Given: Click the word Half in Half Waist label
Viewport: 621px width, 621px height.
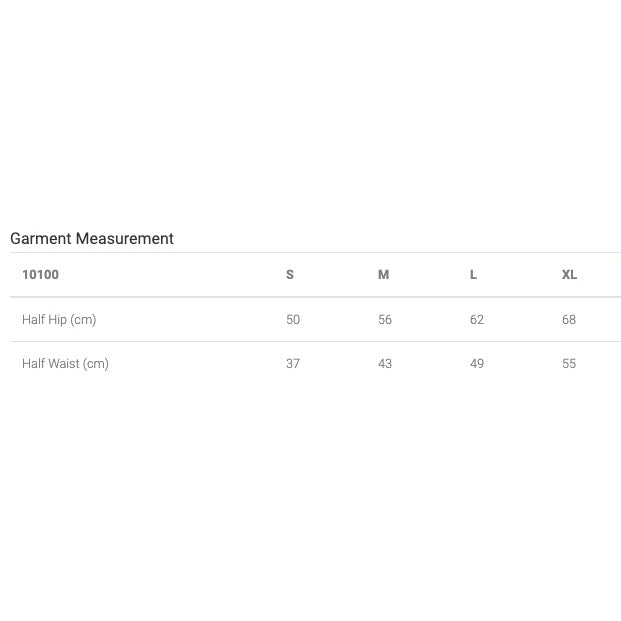Looking at the screenshot, I should click(33, 364).
